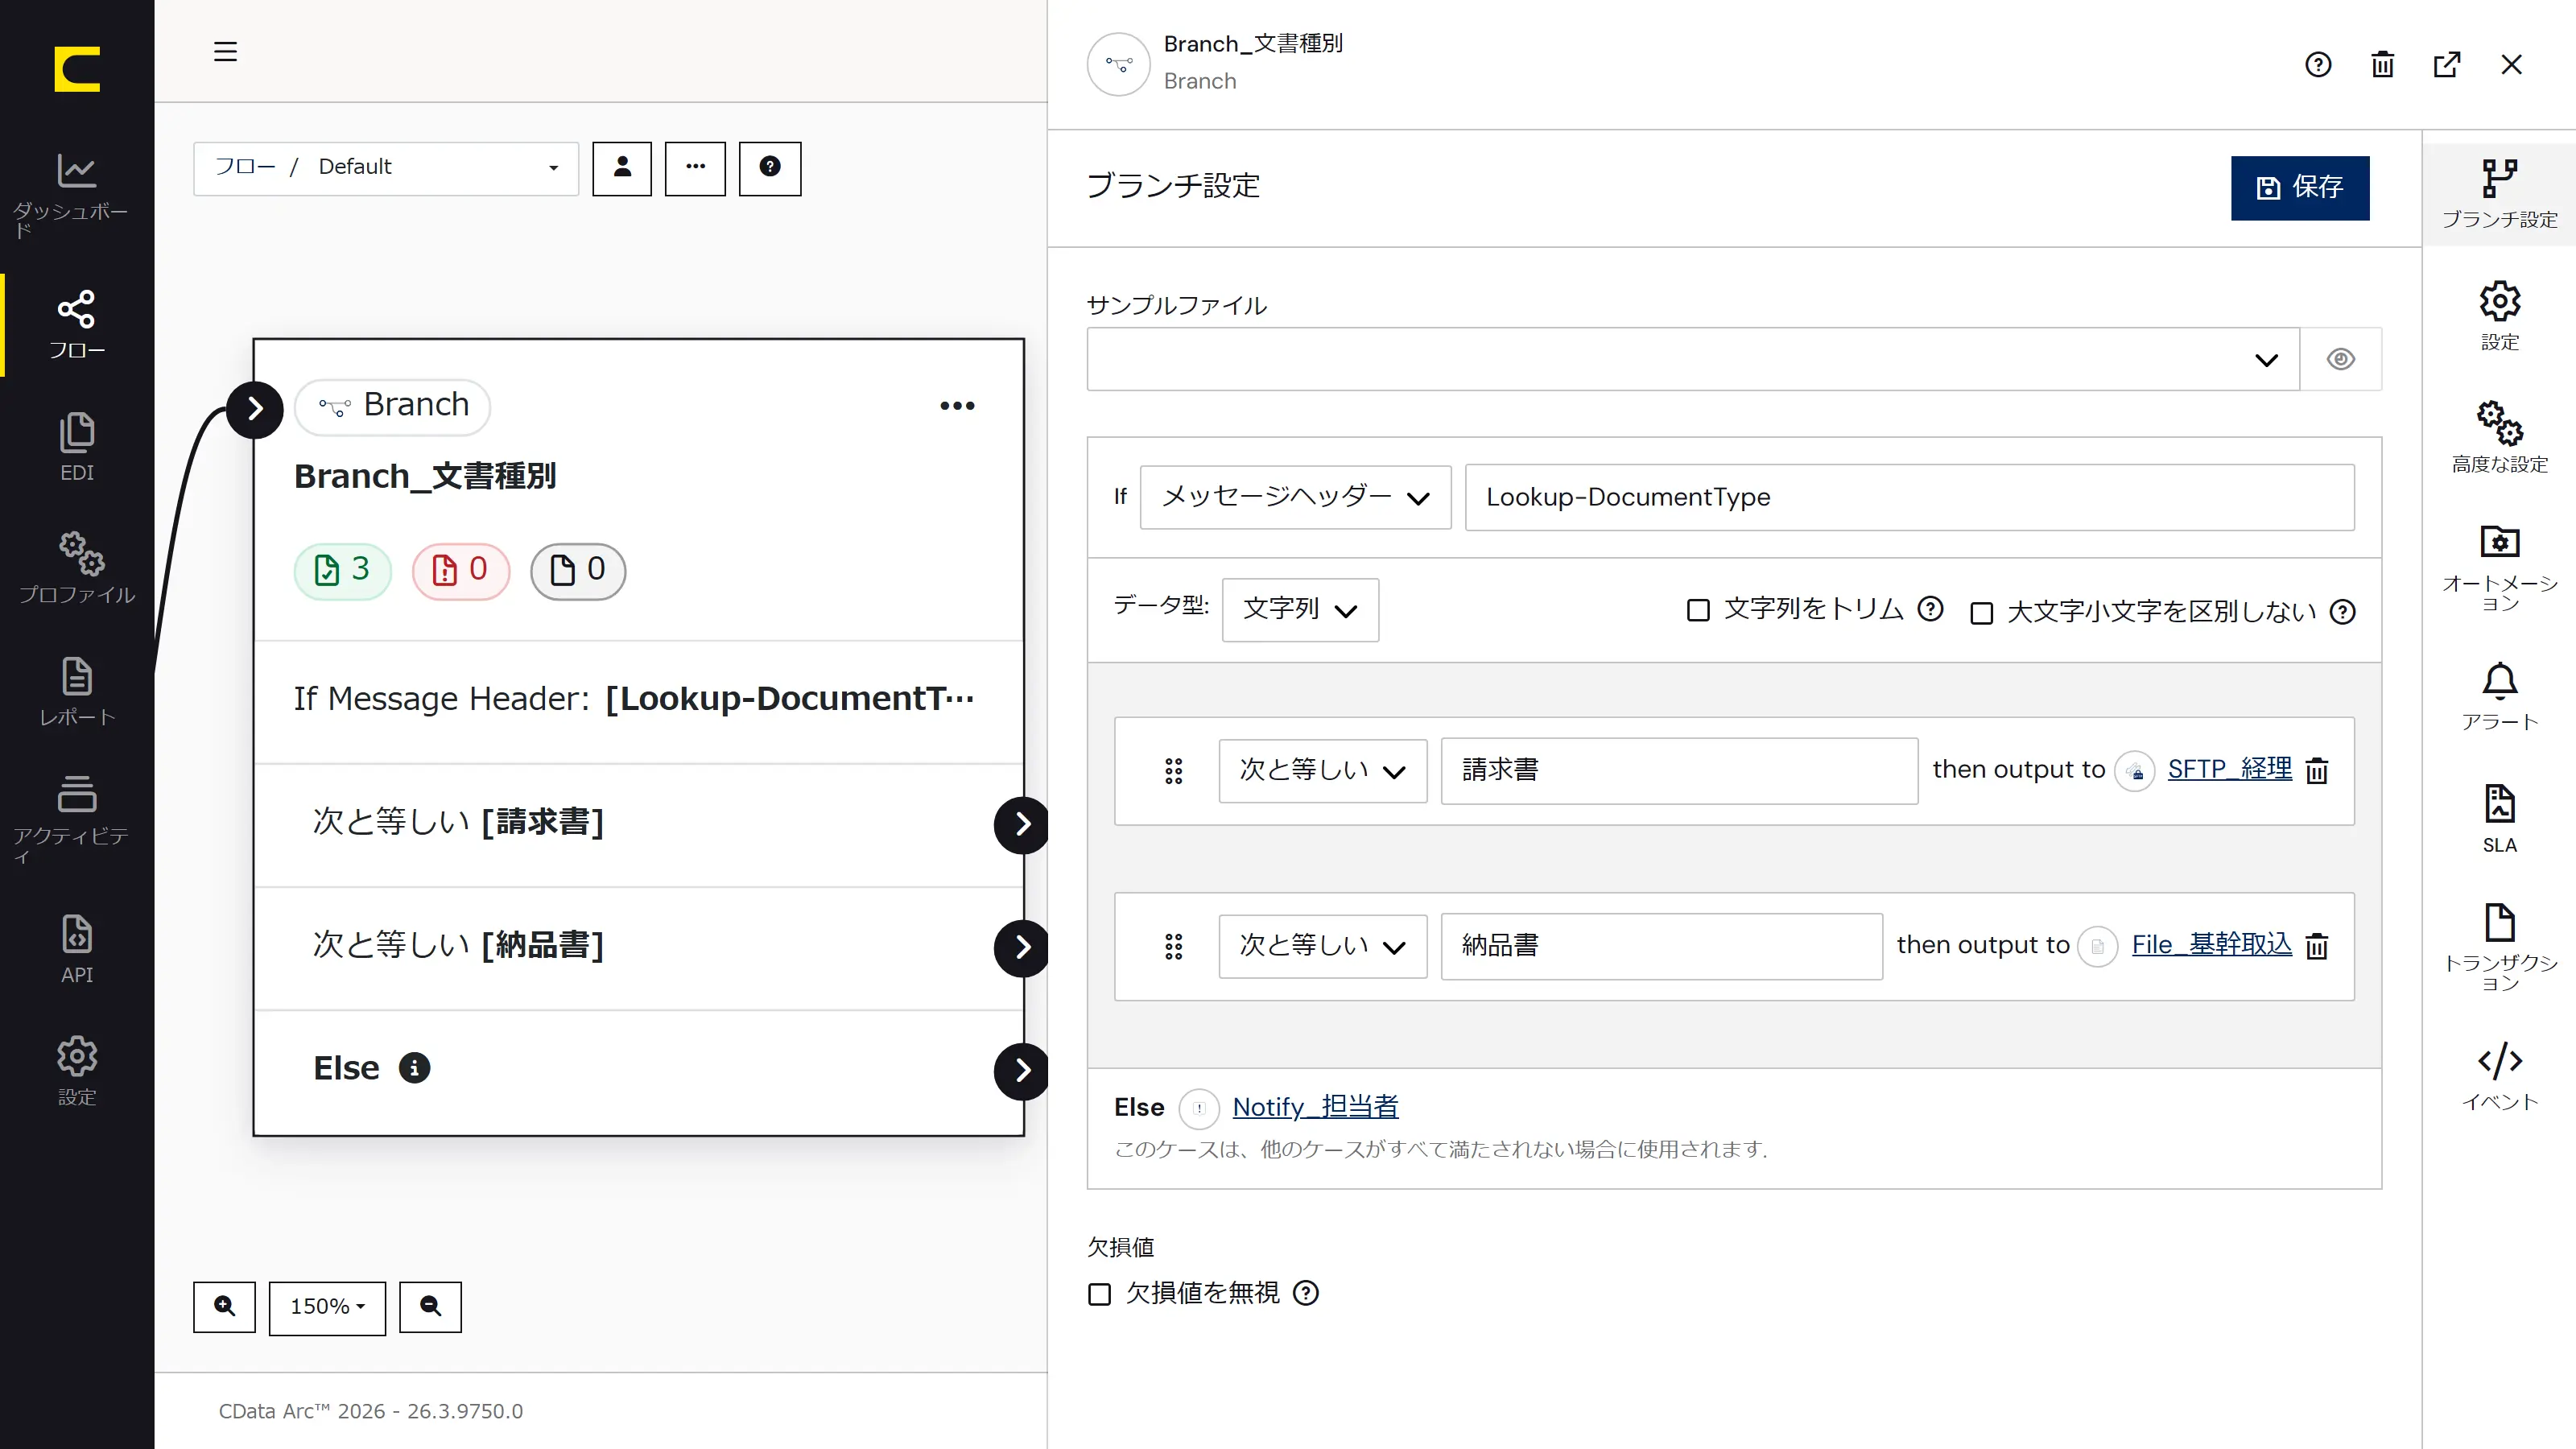Delete the 納品書 condition row
This screenshot has width=2576, height=1449.
pyautogui.click(x=2317, y=945)
